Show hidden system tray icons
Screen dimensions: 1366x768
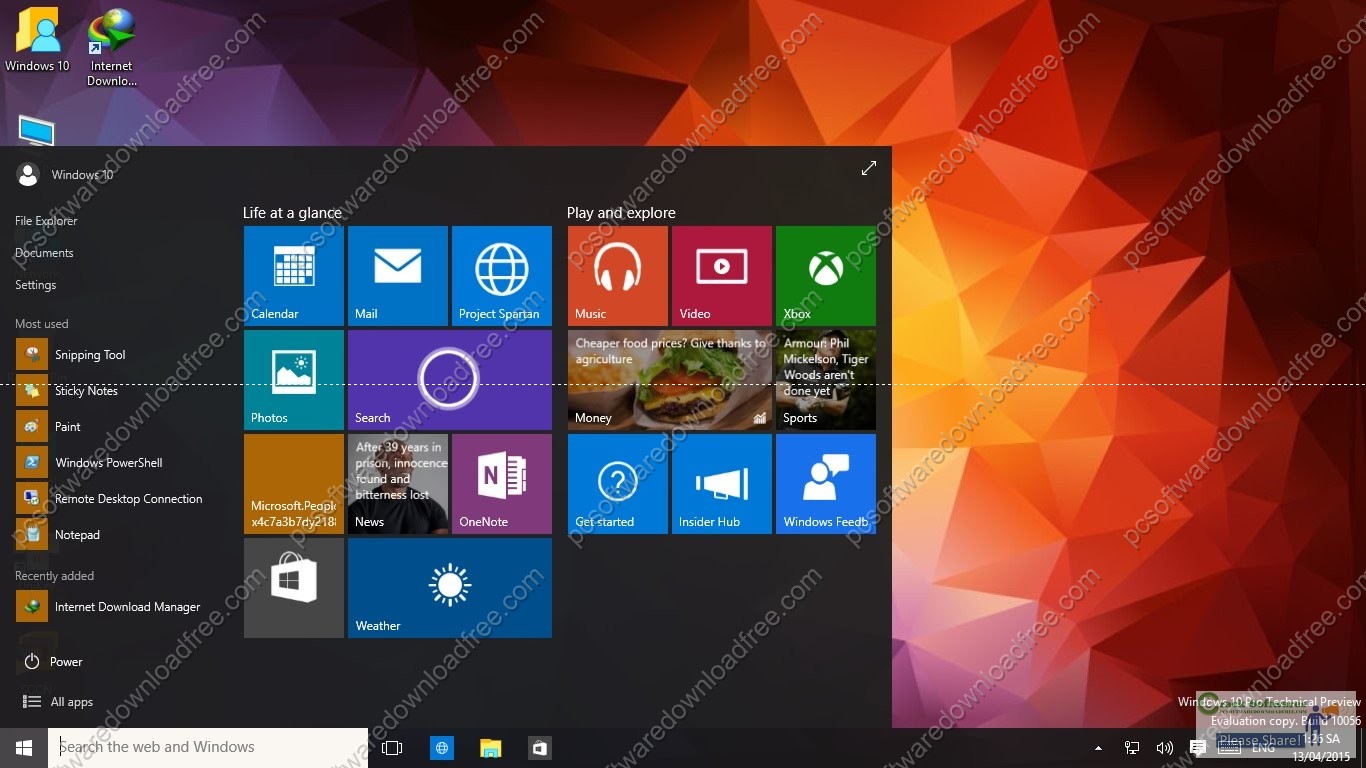click(x=1098, y=748)
